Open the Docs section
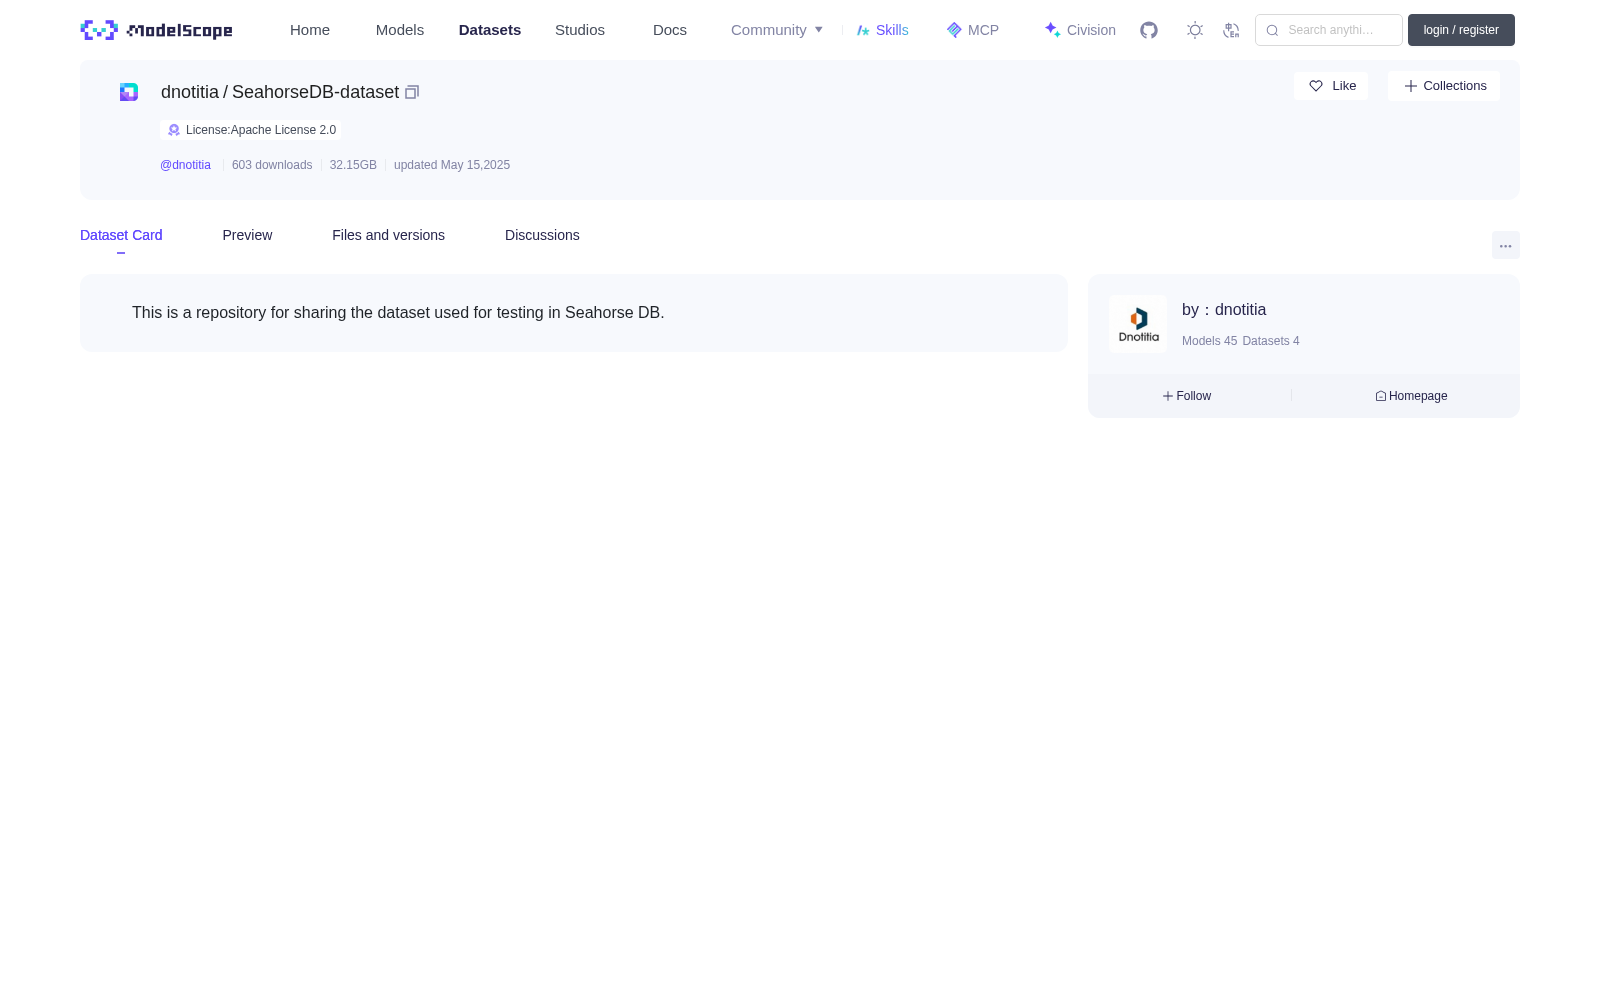 click(670, 30)
